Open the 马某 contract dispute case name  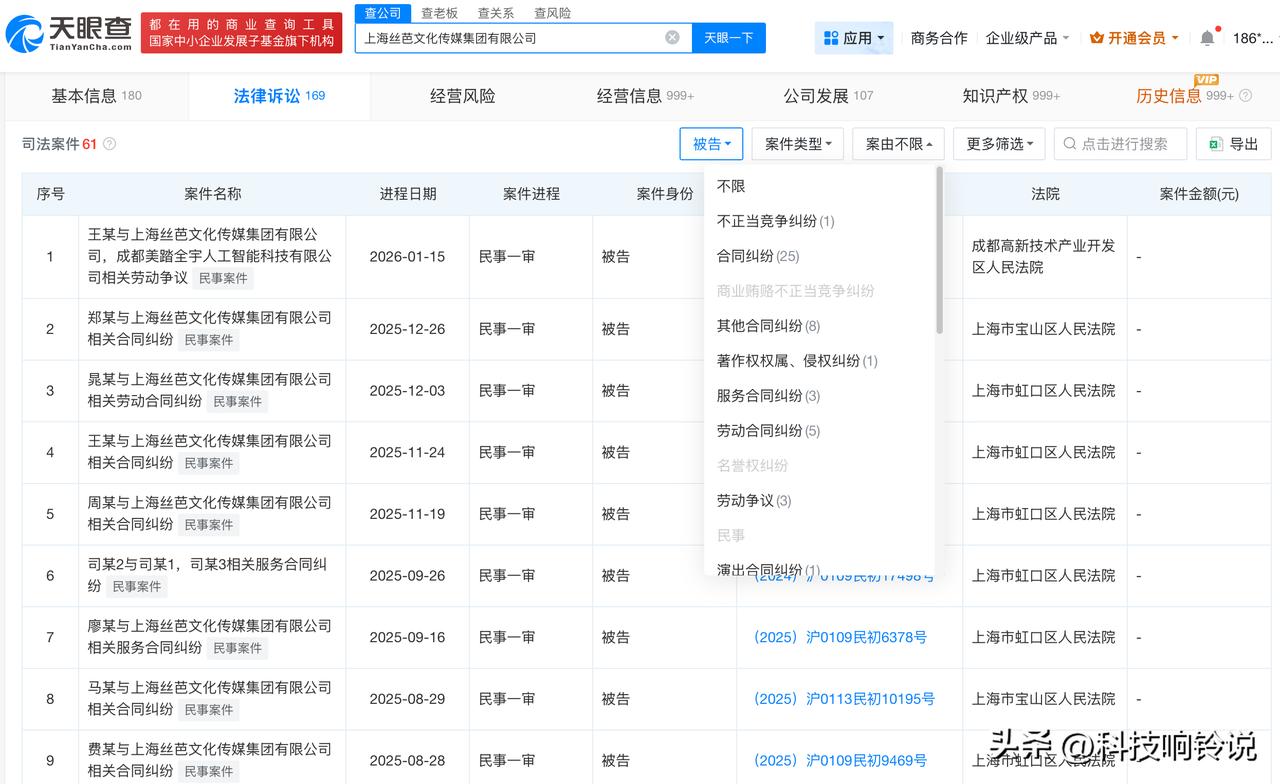209,698
